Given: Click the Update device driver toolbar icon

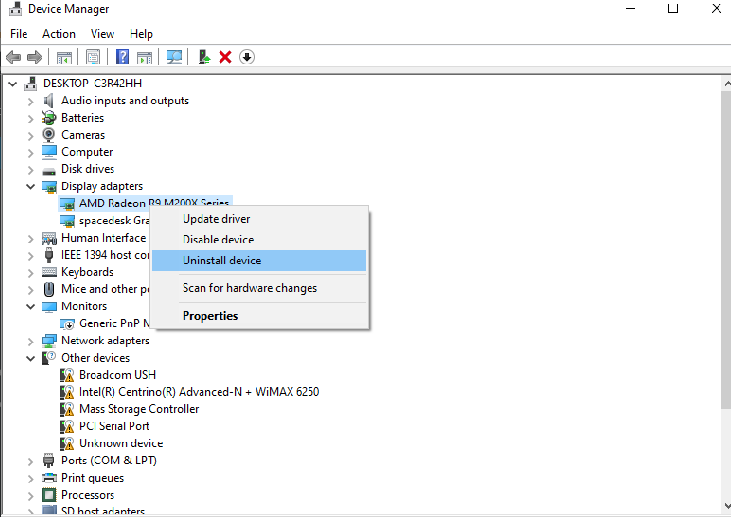Looking at the screenshot, I should click(x=204, y=57).
